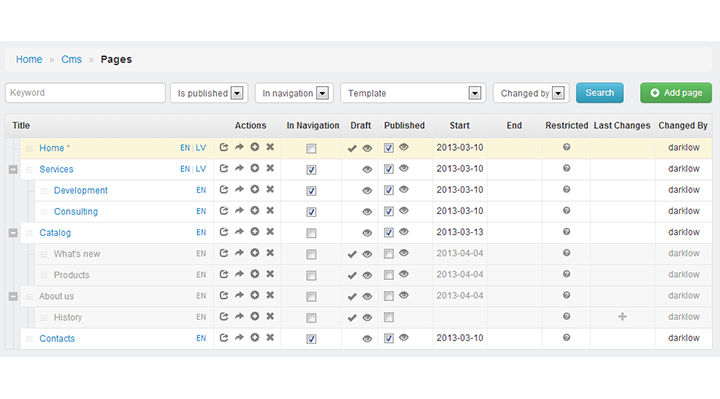
Task: Collapse the About us tree node
Action: click(x=13, y=296)
